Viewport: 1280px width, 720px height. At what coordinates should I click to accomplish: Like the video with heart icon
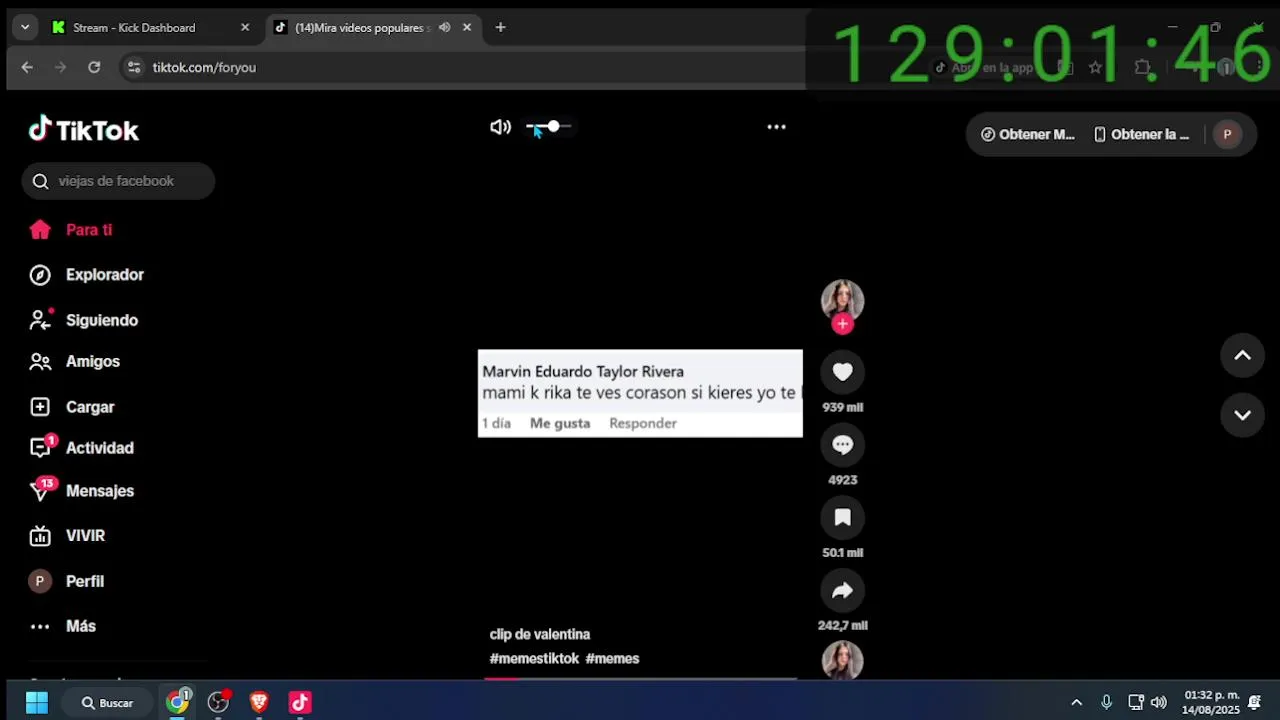point(842,372)
